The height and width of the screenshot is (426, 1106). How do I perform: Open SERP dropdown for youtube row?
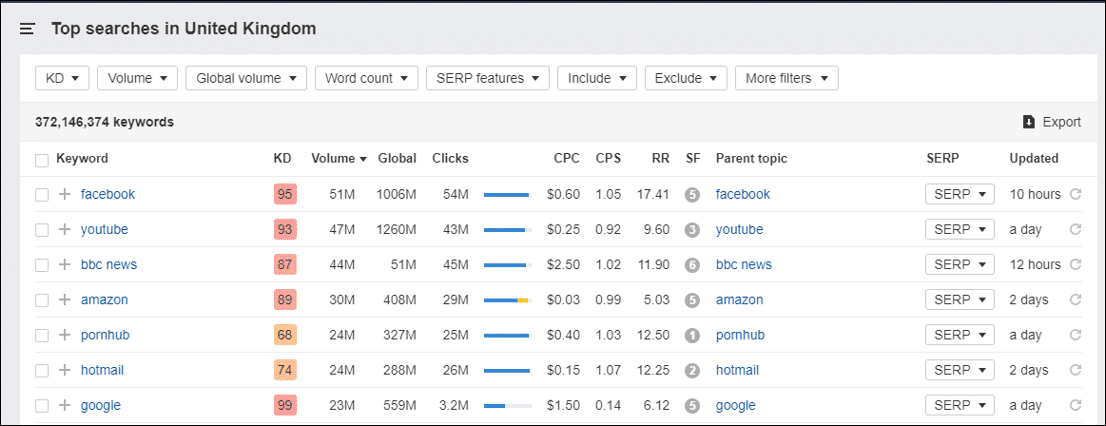tap(960, 229)
